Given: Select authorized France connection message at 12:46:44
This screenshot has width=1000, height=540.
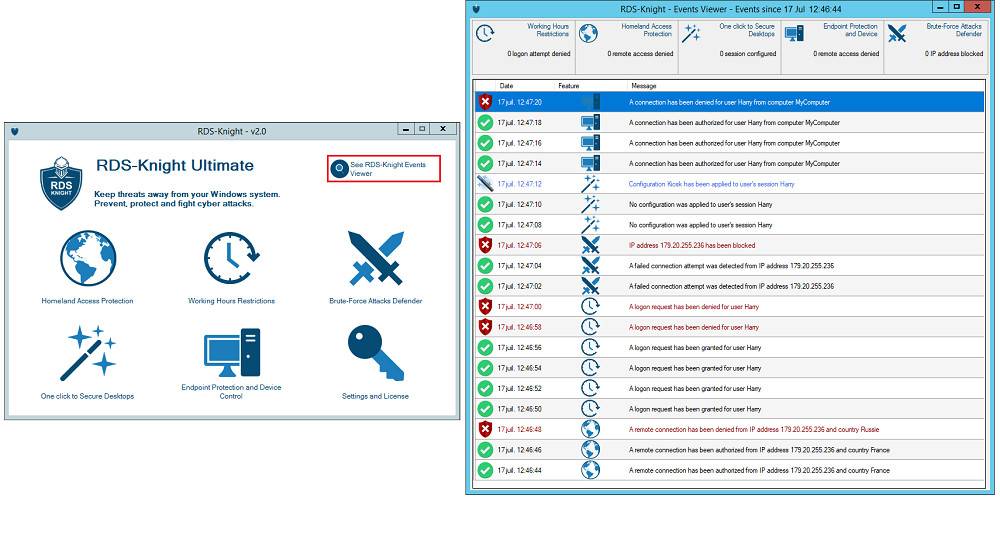Looking at the screenshot, I should tap(759, 470).
